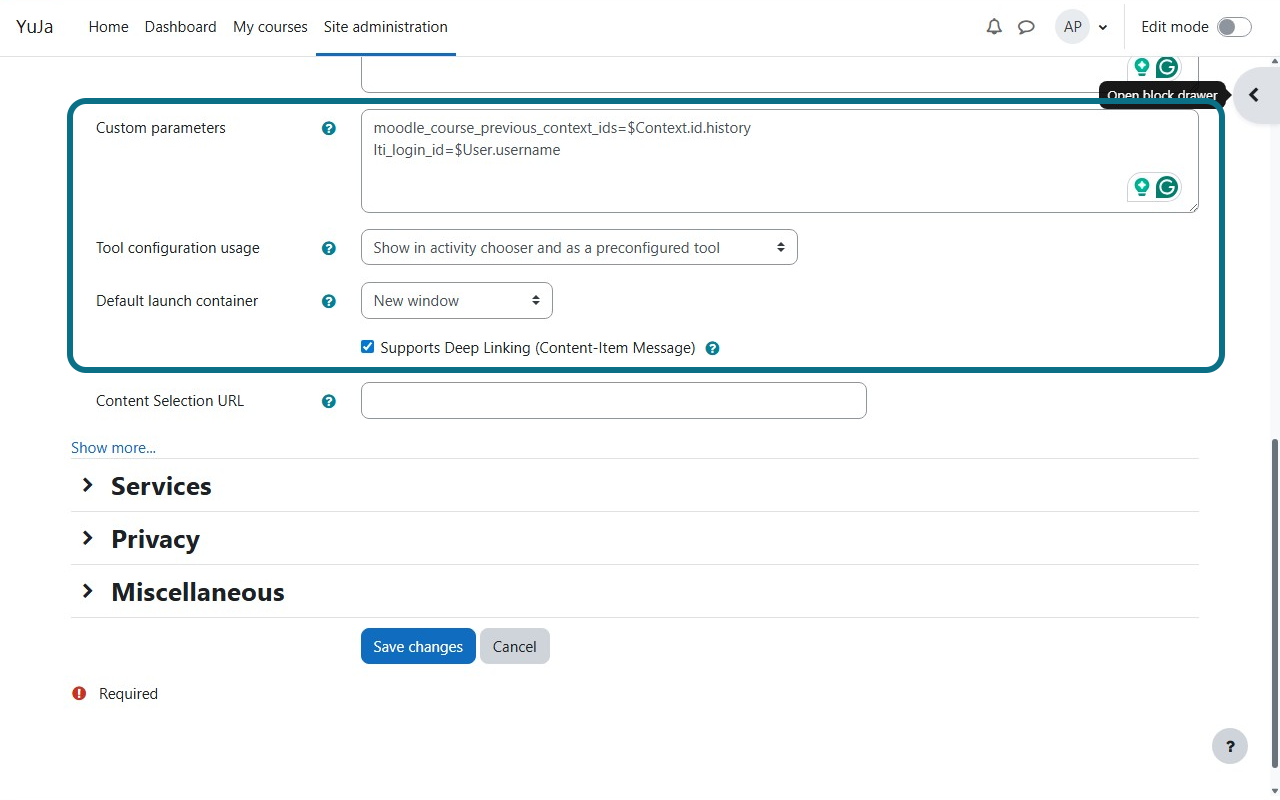This screenshot has height=800, width=1280.
Task: Click the Grammarly icon in the upper text area
Action: click(1166, 68)
